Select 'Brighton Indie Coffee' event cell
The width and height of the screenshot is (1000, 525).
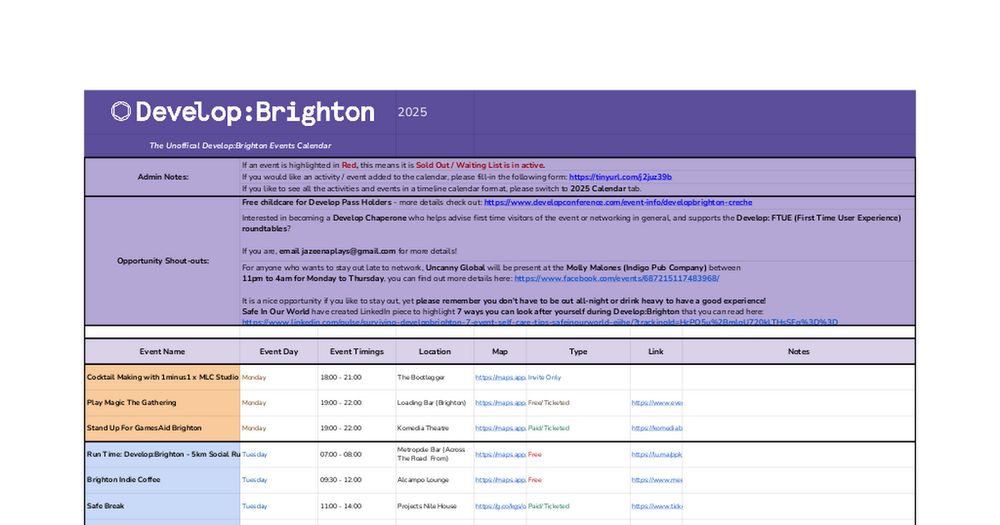pyautogui.click(x=163, y=480)
